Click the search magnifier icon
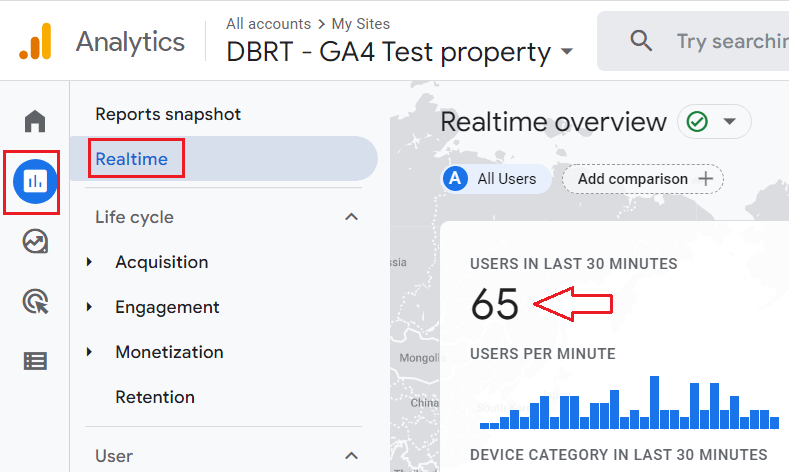 [641, 41]
